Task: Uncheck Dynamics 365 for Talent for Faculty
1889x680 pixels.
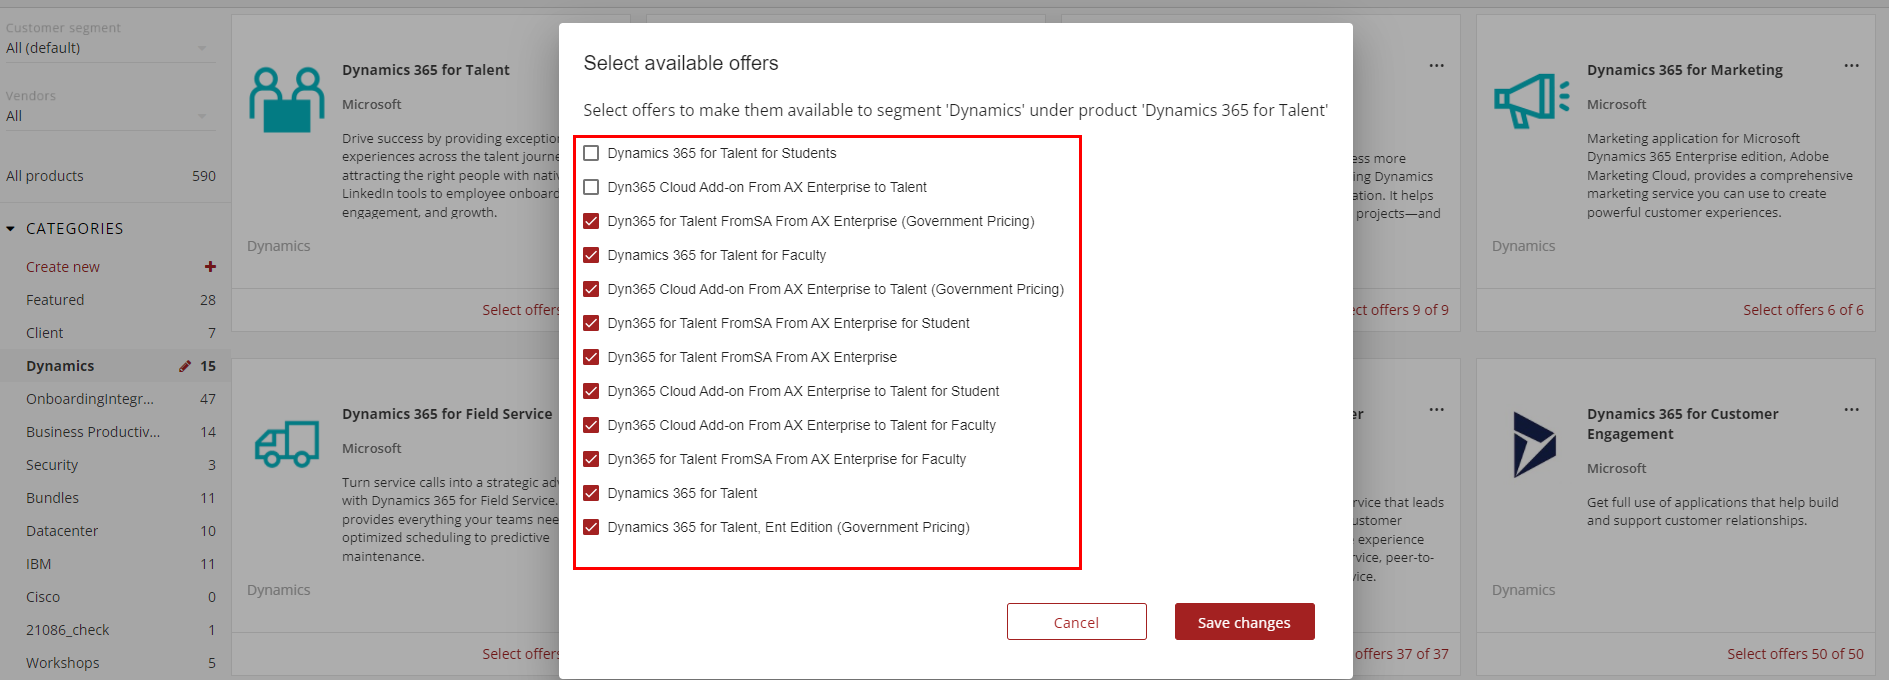Action: 591,255
